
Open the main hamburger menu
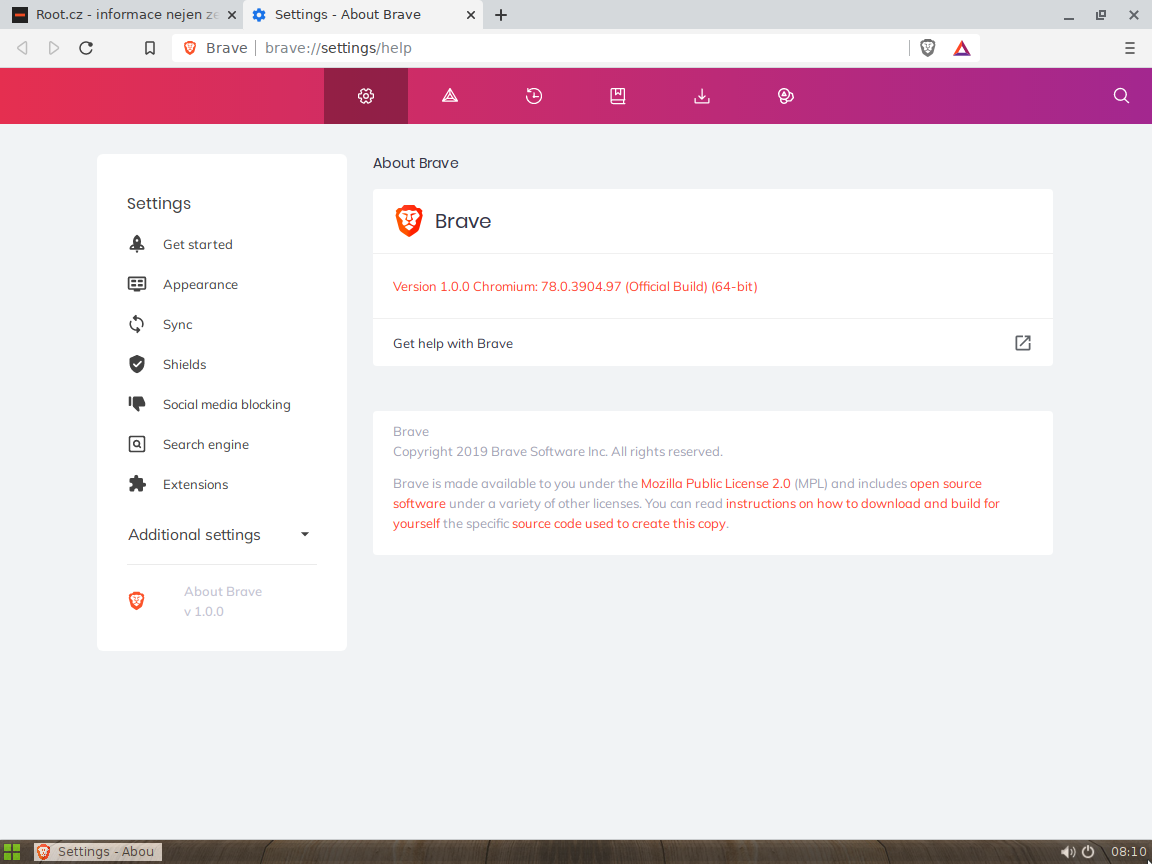[x=1129, y=47]
